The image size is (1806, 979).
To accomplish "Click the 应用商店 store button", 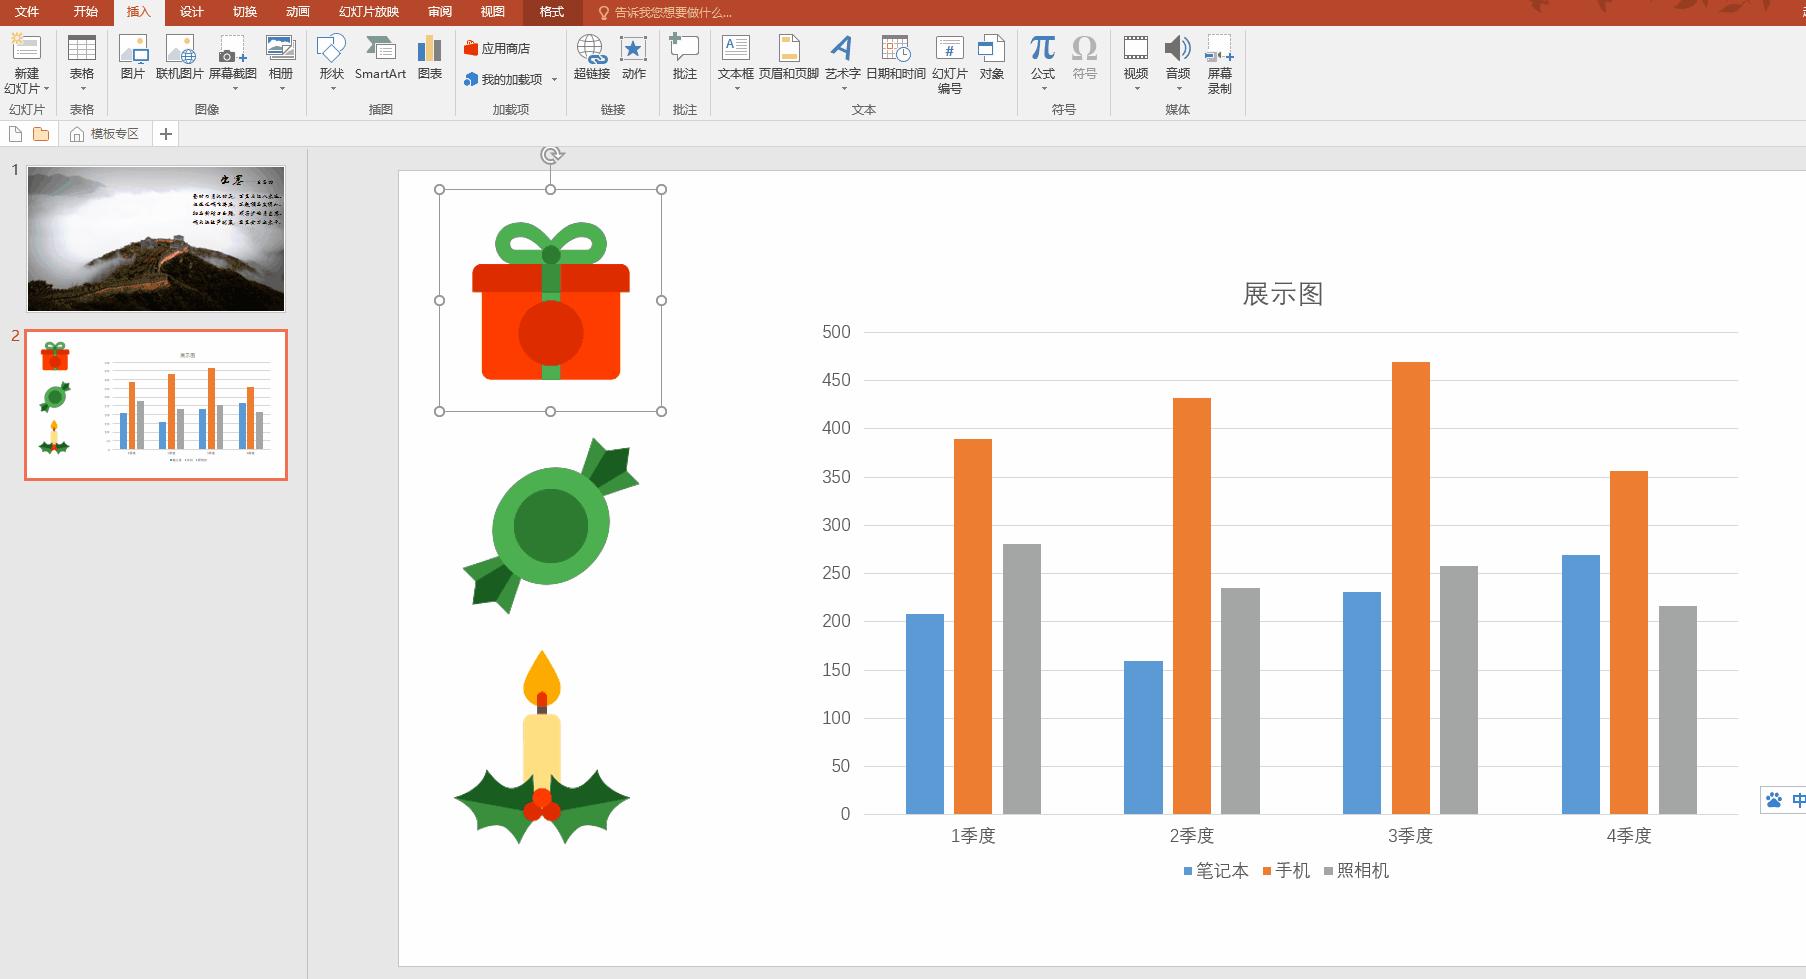I will click(497, 48).
